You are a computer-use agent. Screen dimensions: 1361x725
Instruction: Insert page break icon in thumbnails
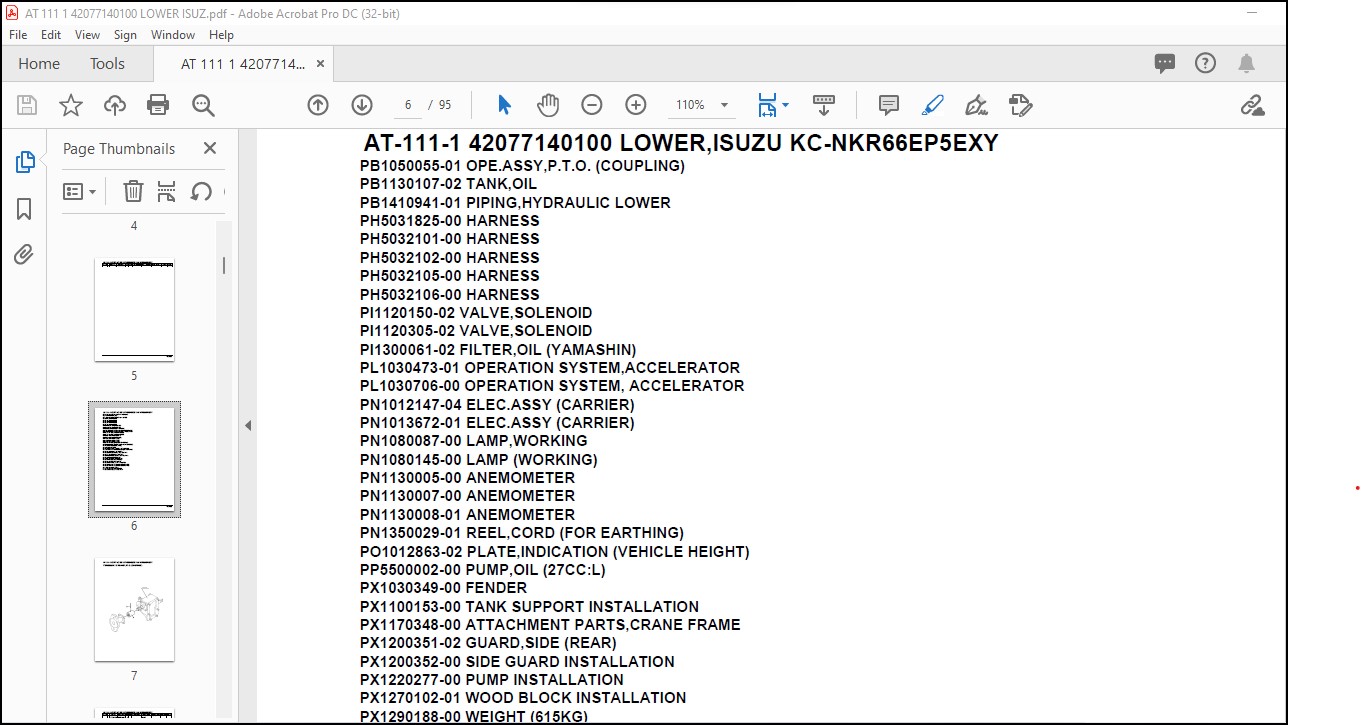pos(167,191)
